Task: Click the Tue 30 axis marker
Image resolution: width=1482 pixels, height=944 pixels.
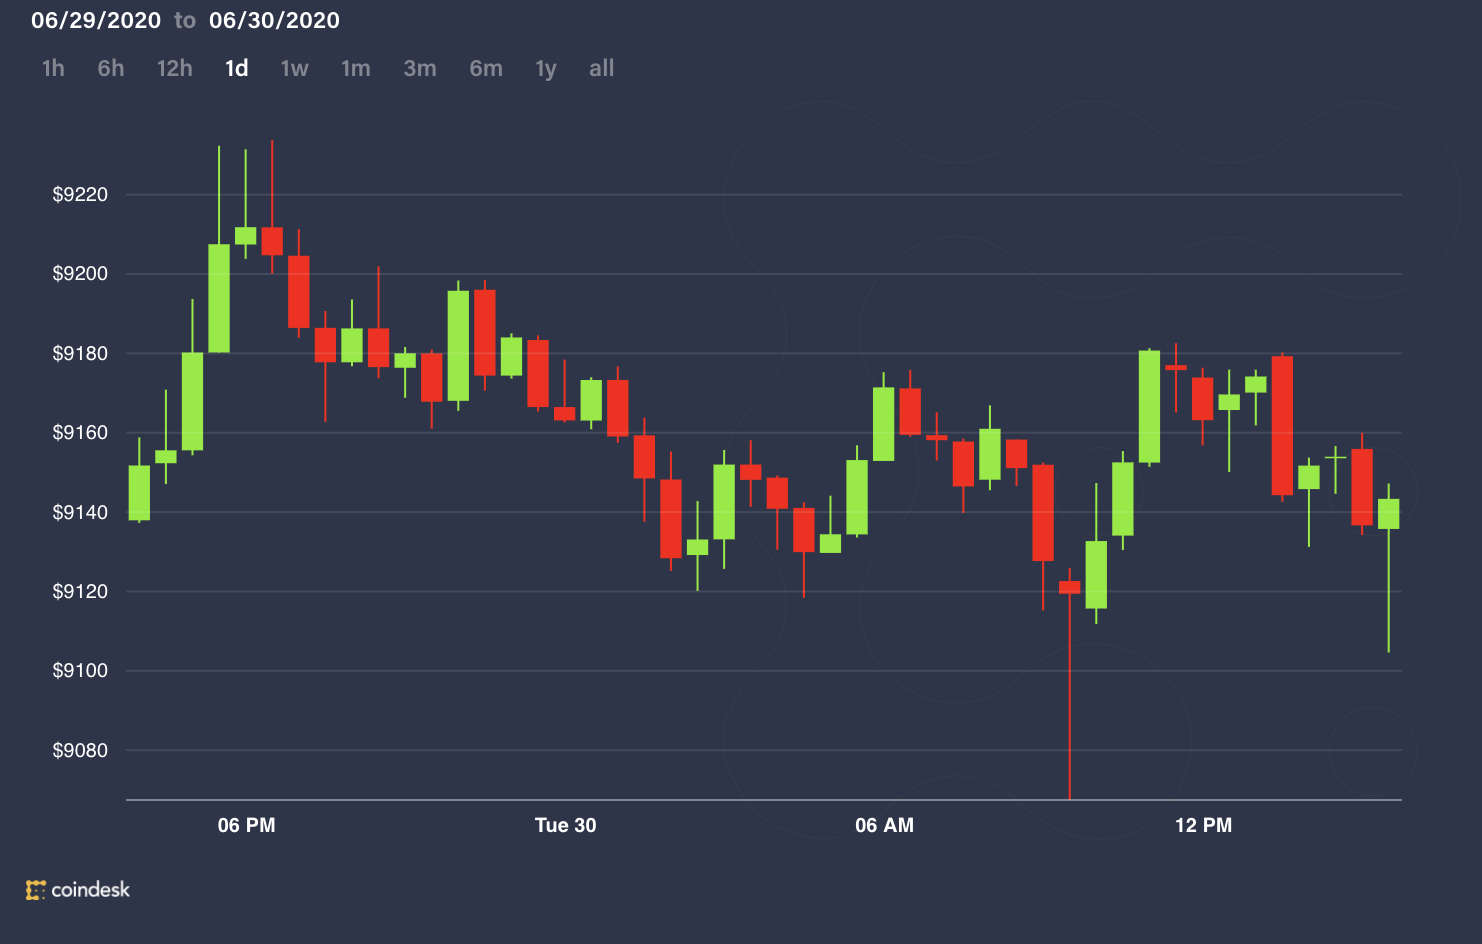Action: click(x=565, y=825)
